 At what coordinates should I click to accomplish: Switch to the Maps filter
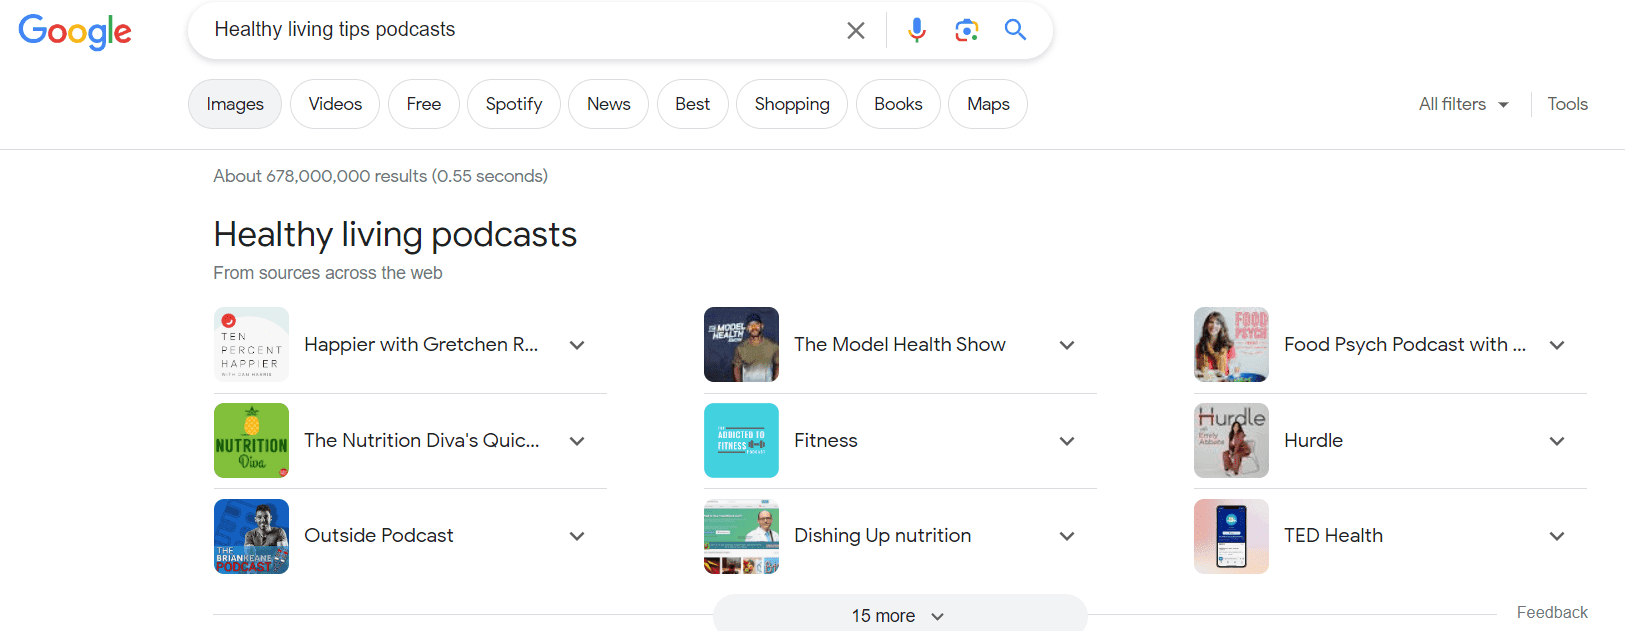click(988, 104)
